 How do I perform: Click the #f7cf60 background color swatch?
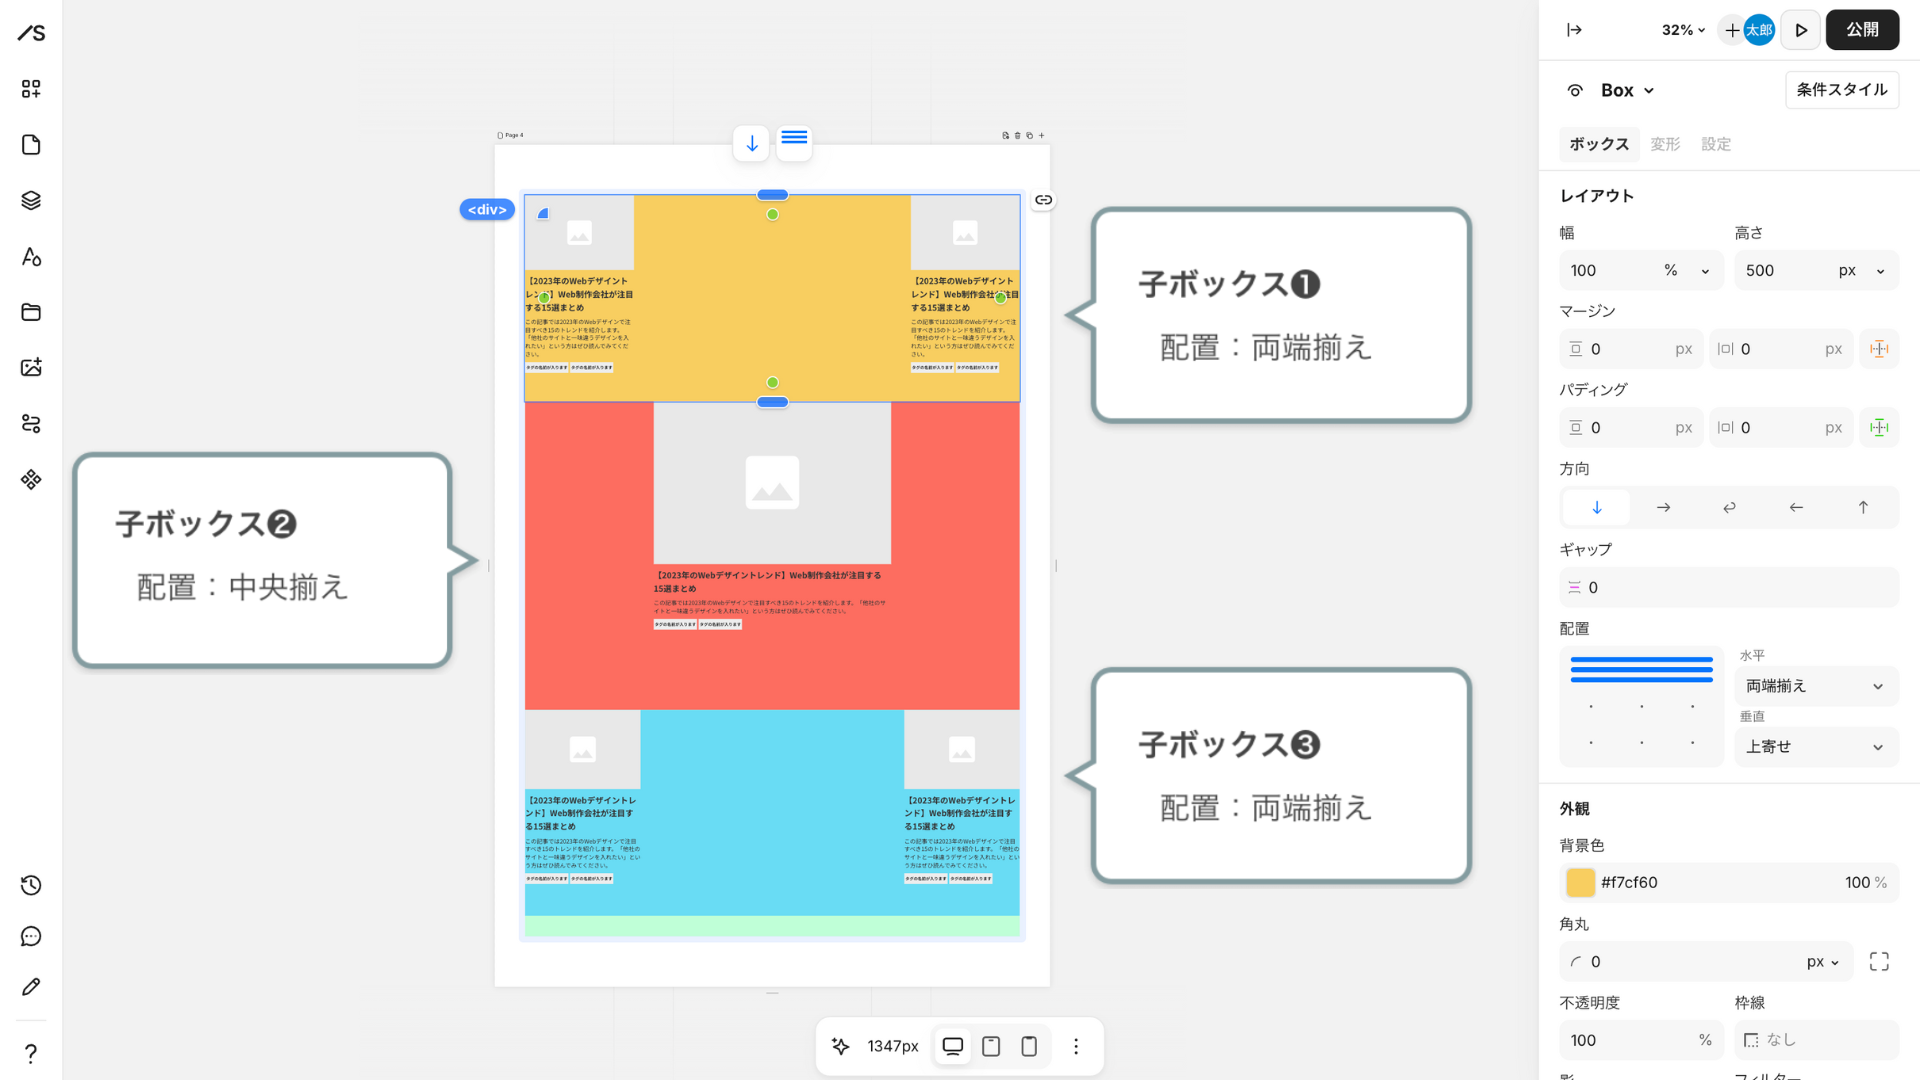point(1580,882)
